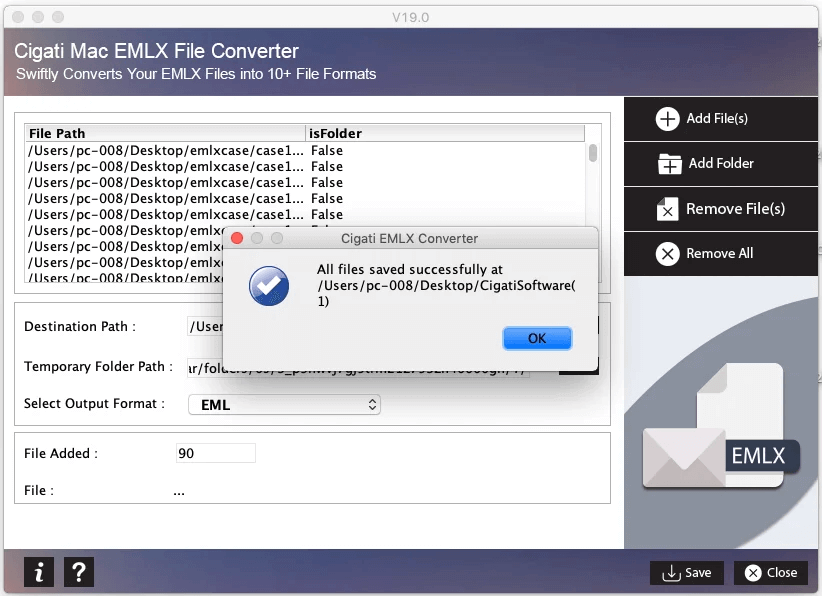Select the fifth file path row
822x596 pixels.
pos(305,214)
